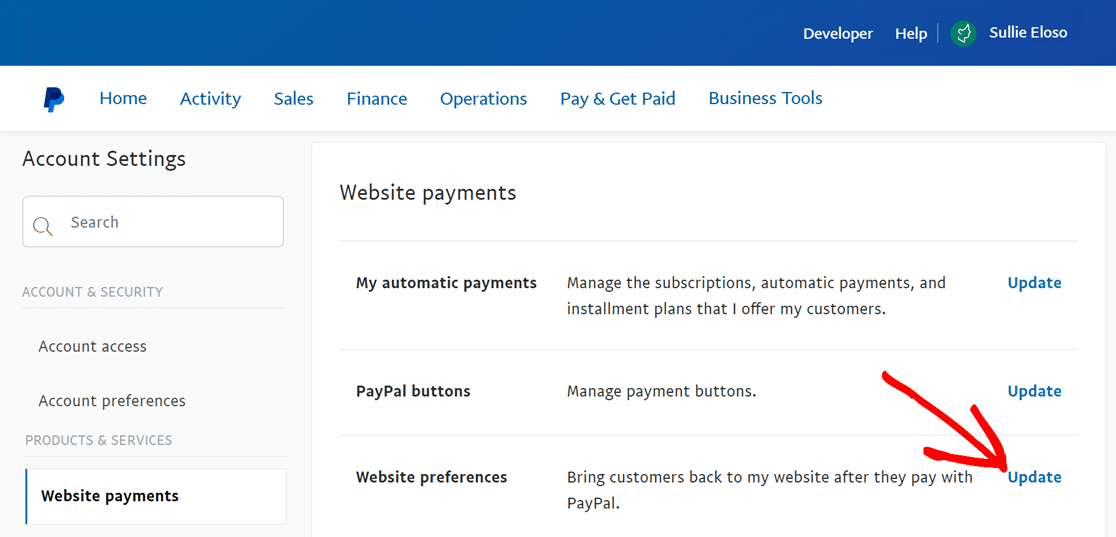Viewport: 1116px width, 537px height.
Task: Click the Account Settings heading
Action: point(104,159)
